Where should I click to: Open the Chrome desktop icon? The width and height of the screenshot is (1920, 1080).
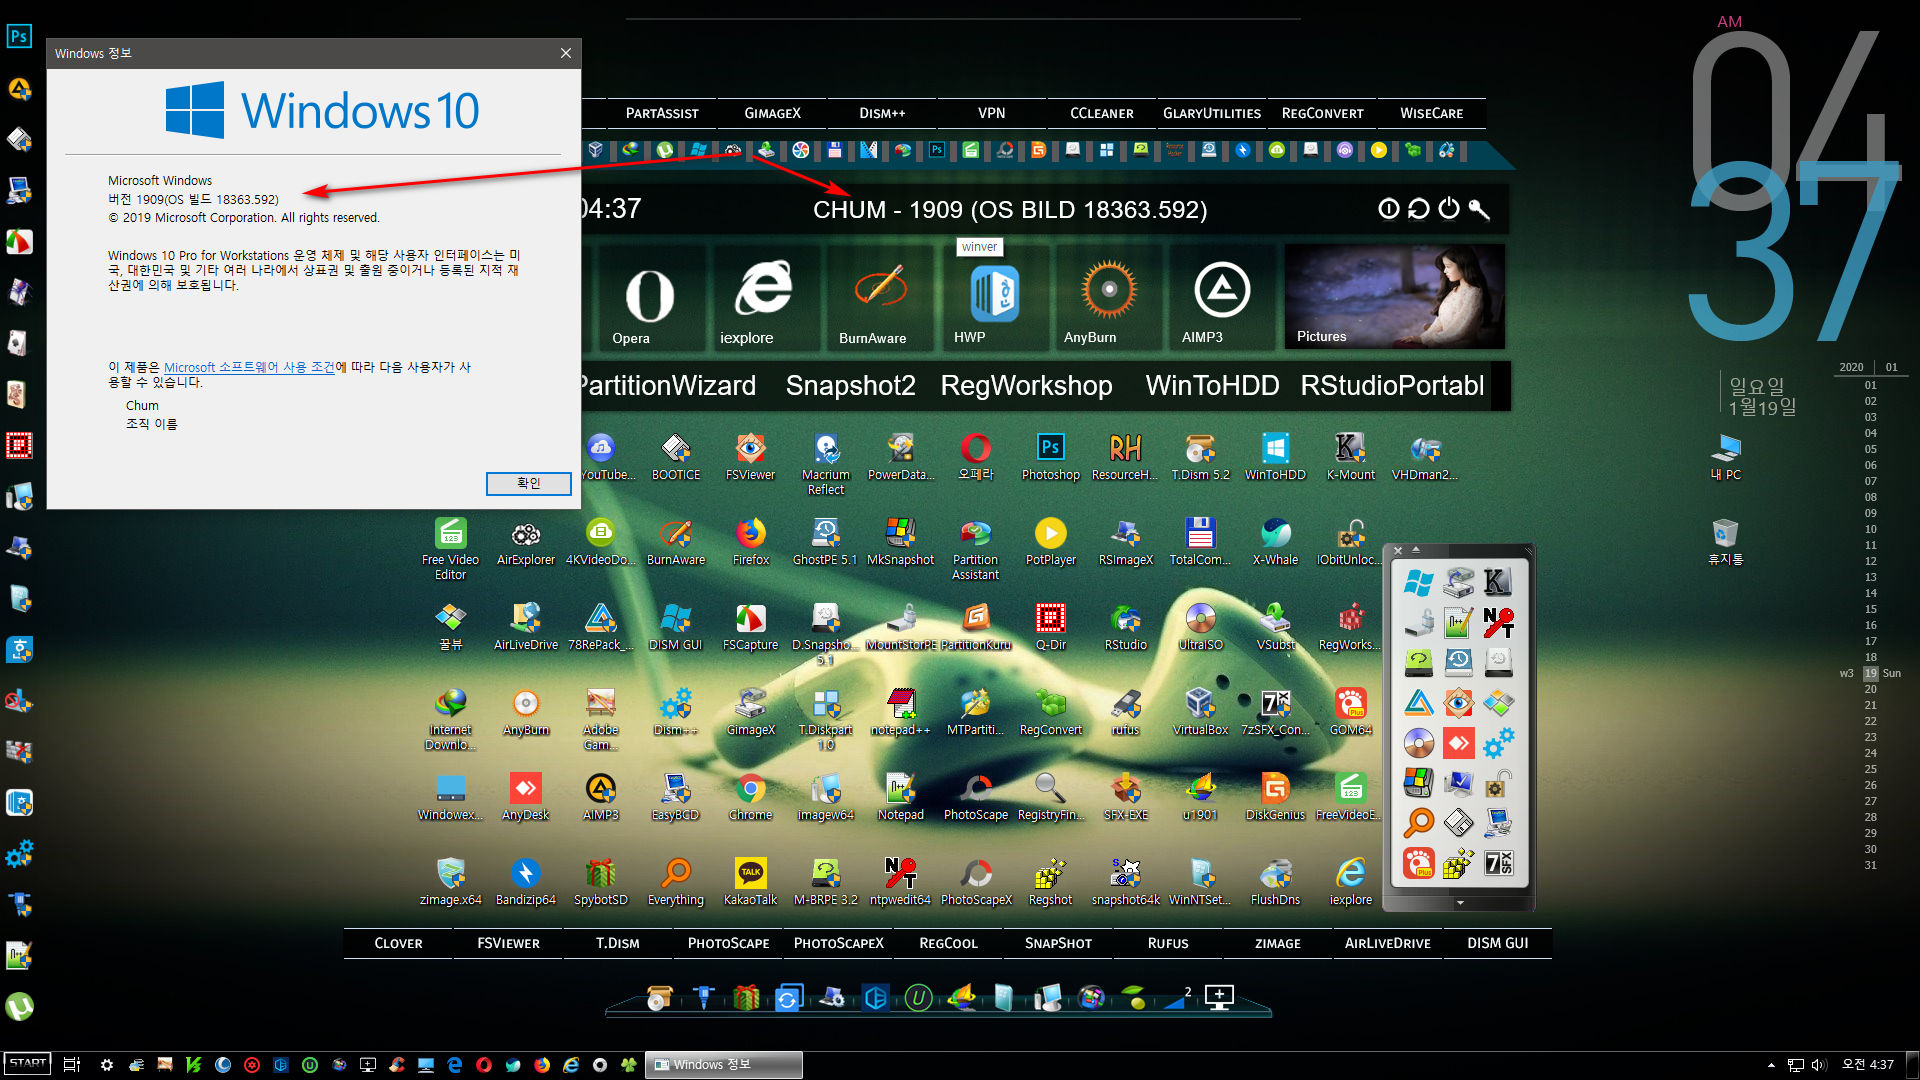(750, 797)
